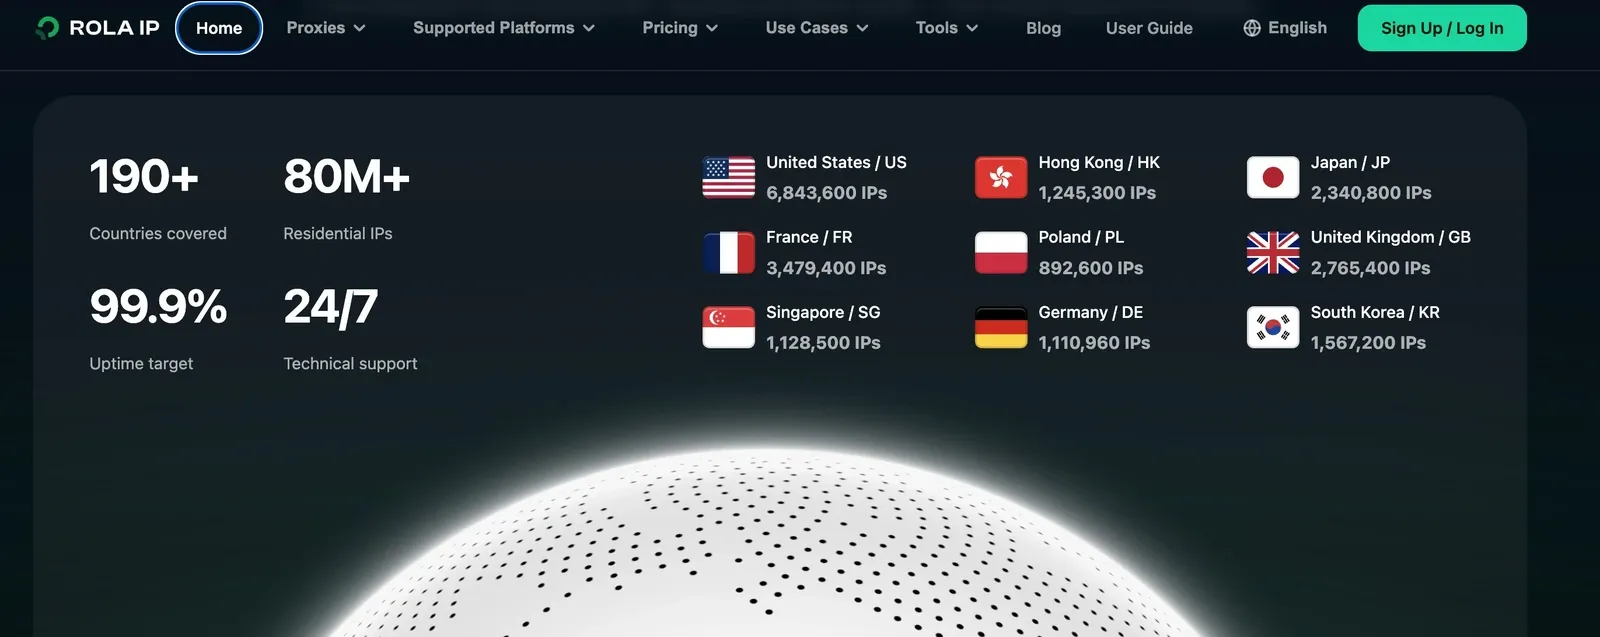
Task: Expand the Tools dropdown chevron
Action: point(972,28)
